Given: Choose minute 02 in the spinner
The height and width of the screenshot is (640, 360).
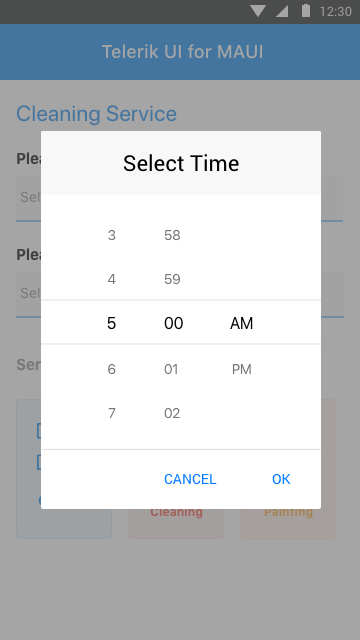Looking at the screenshot, I should tap(172, 413).
